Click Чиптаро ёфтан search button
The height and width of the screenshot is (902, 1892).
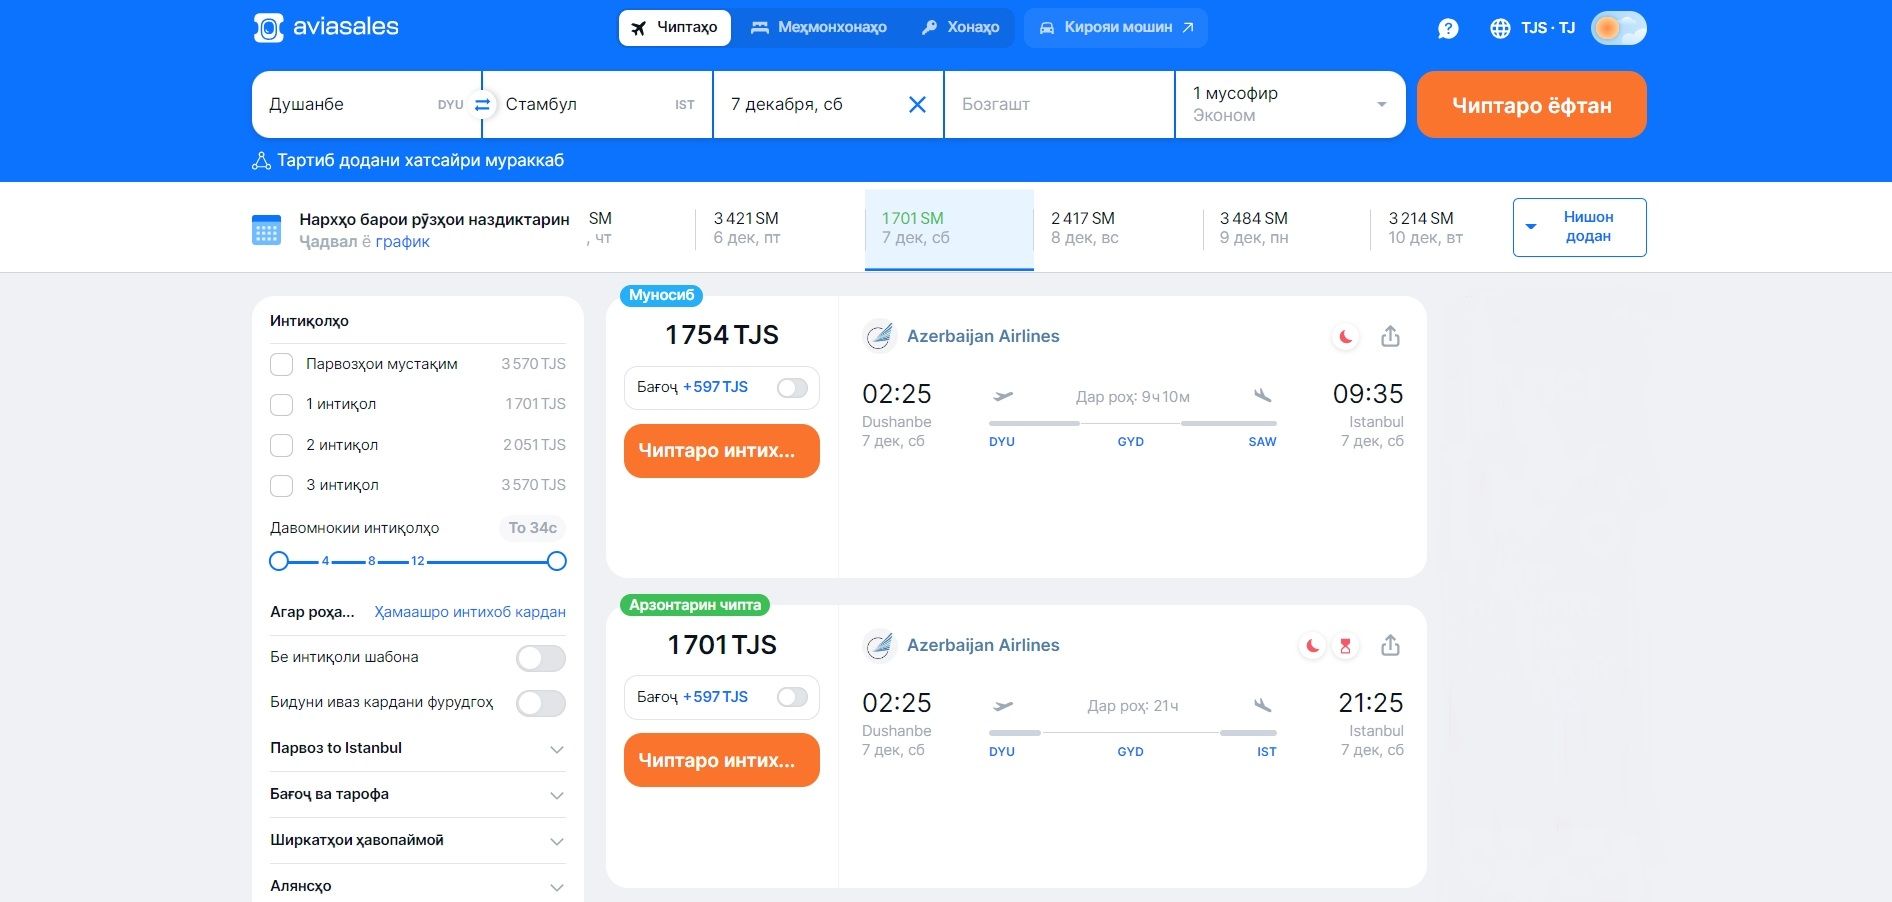pyautogui.click(x=1531, y=104)
